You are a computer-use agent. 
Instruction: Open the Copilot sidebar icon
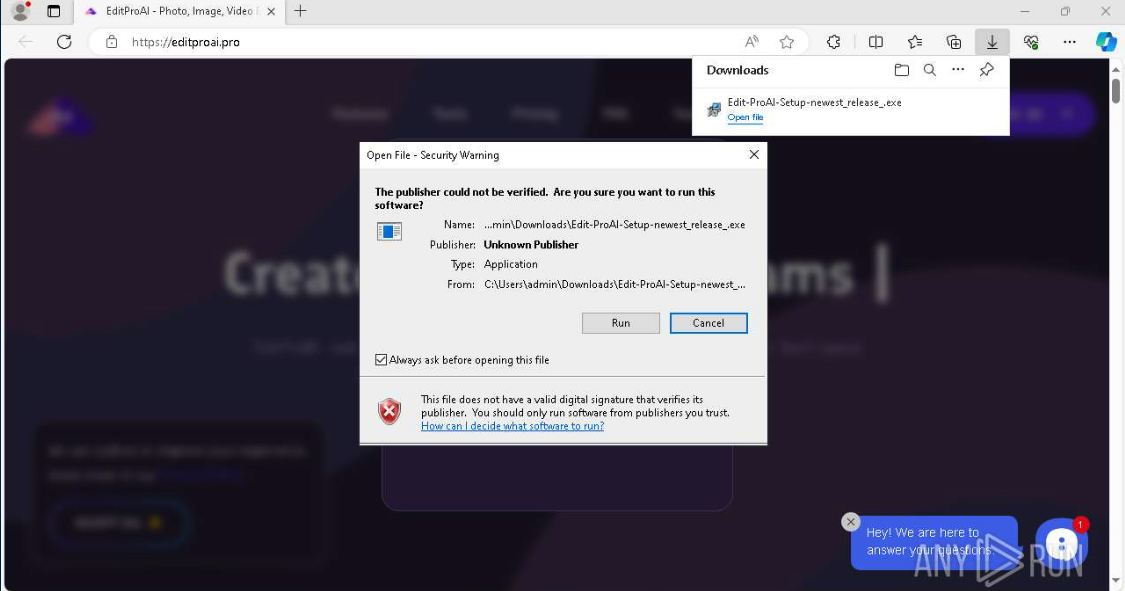[1106, 42]
